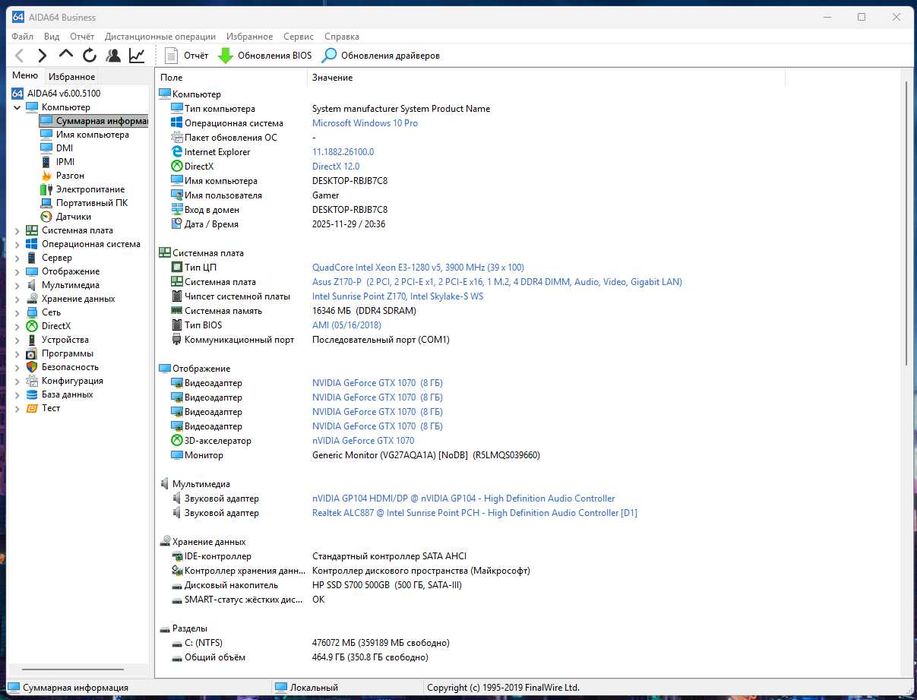Open the Справка menu
The height and width of the screenshot is (700, 917).
pos(342,36)
